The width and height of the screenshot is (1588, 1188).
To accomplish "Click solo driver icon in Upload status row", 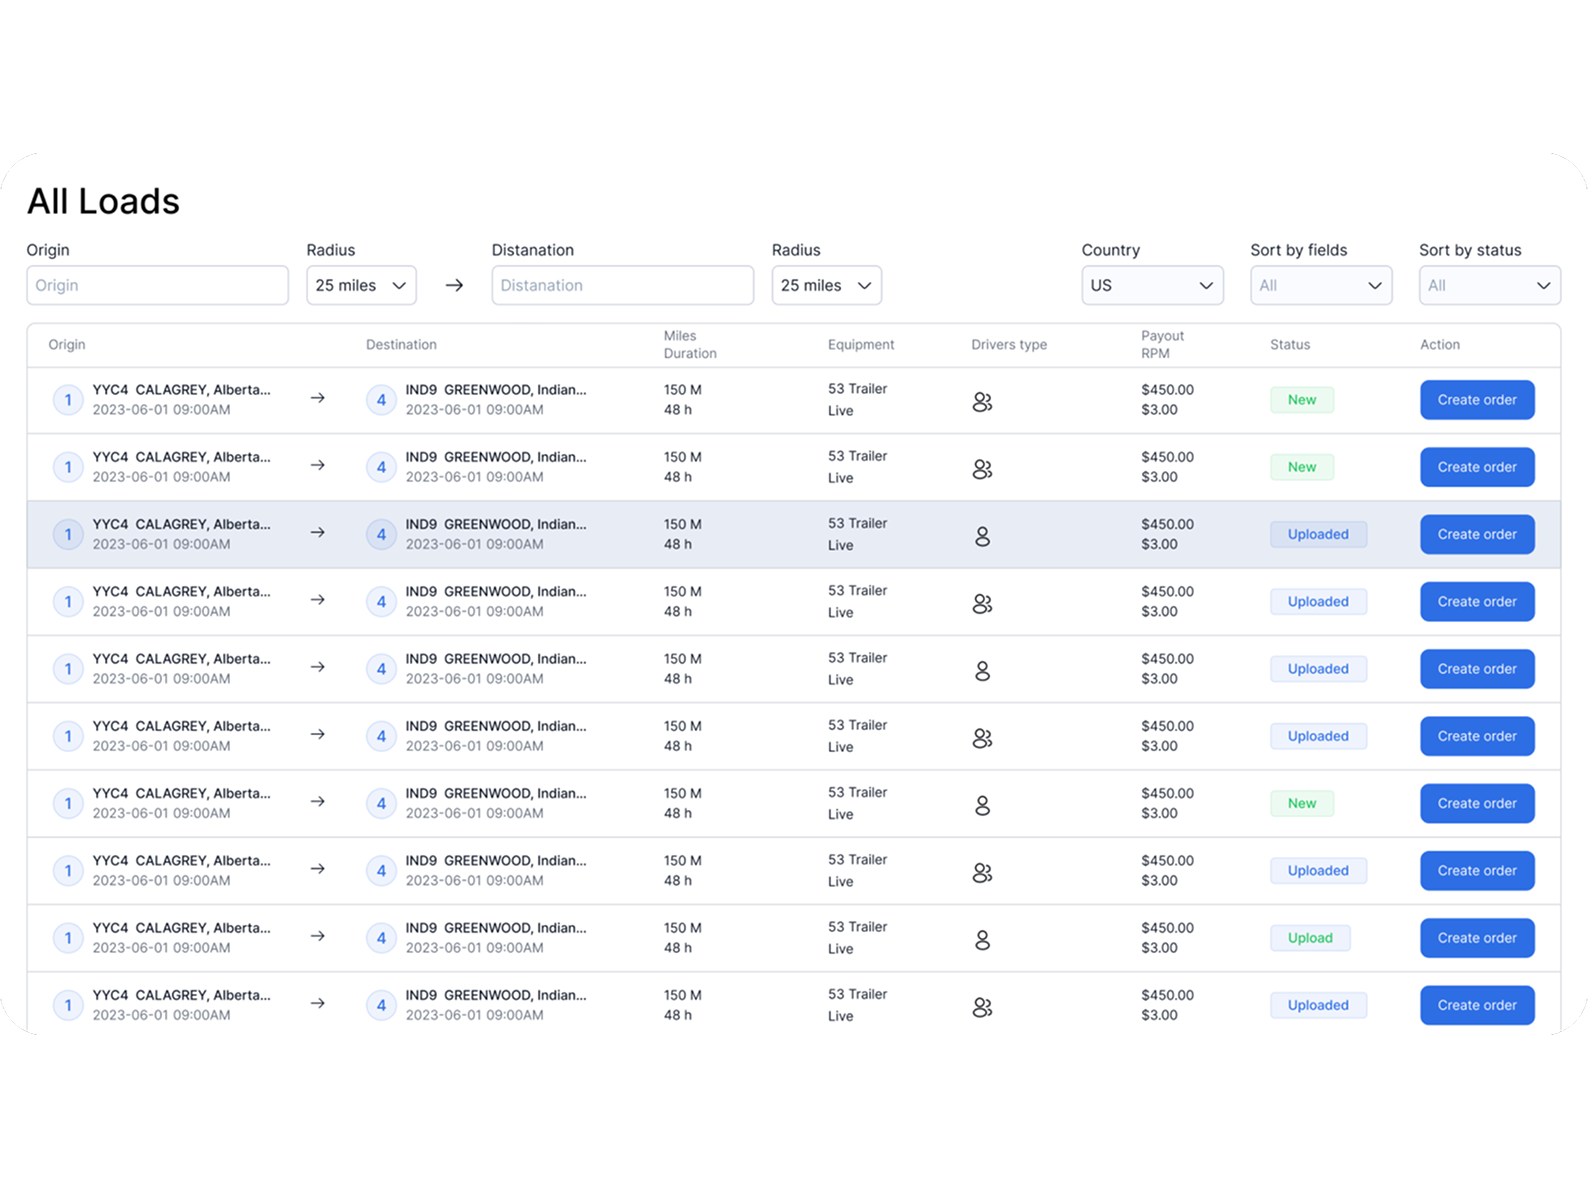I will click(x=982, y=940).
